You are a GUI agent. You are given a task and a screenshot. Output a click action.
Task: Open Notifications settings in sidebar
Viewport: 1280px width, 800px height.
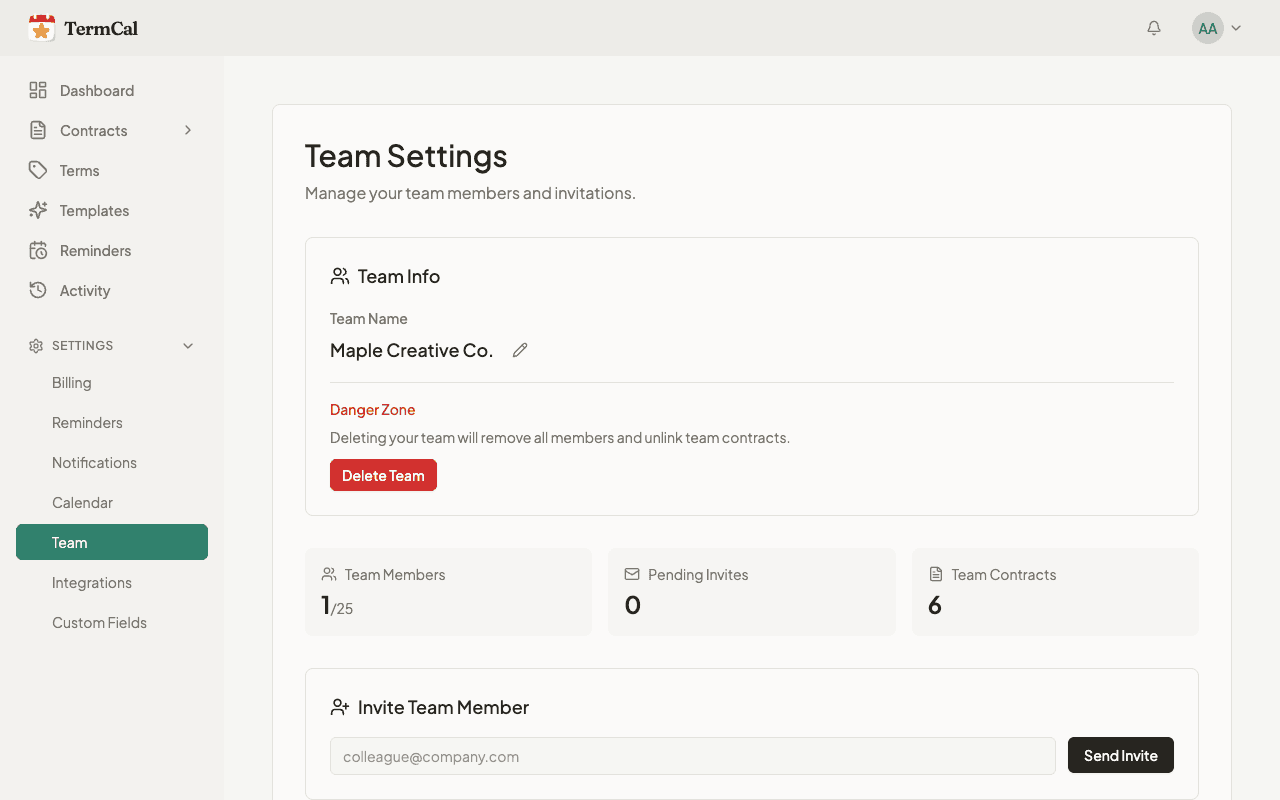pyautogui.click(x=94, y=463)
